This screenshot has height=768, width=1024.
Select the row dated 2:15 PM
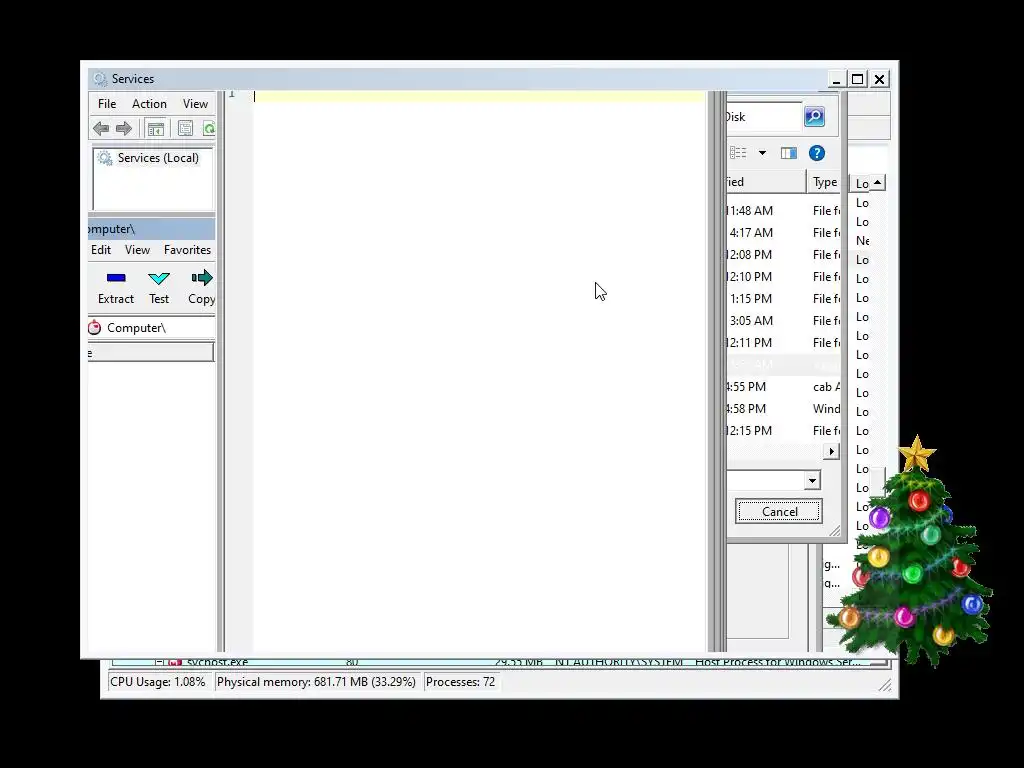tap(784, 431)
